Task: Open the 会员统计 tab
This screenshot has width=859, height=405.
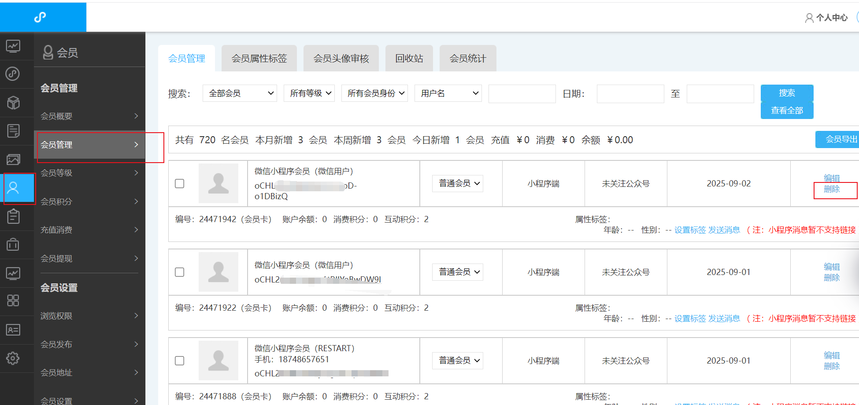Action: (468, 58)
